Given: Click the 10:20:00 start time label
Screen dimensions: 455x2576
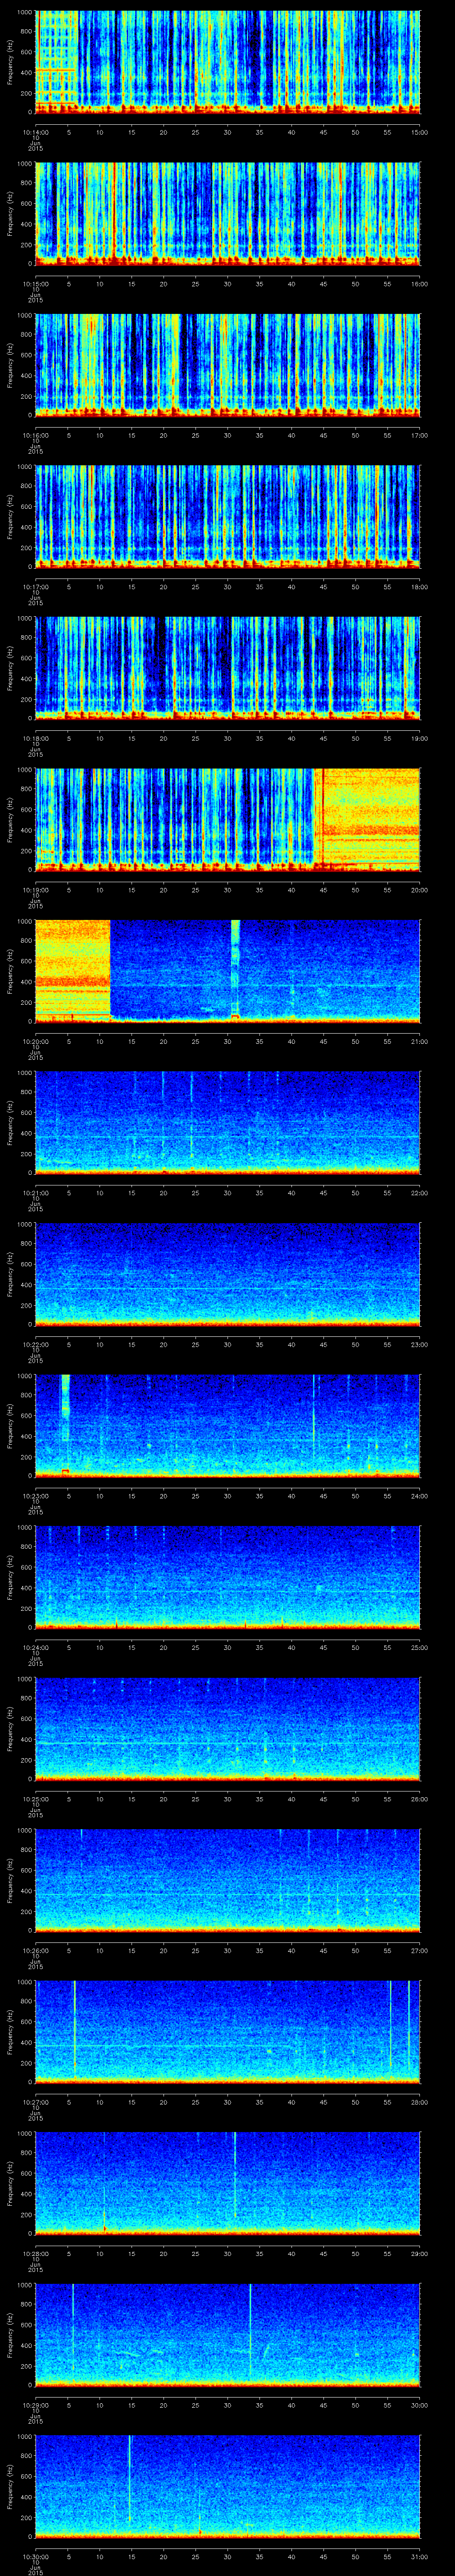Looking at the screenshot, I should pyautogui.click(x=36, y=1041).
